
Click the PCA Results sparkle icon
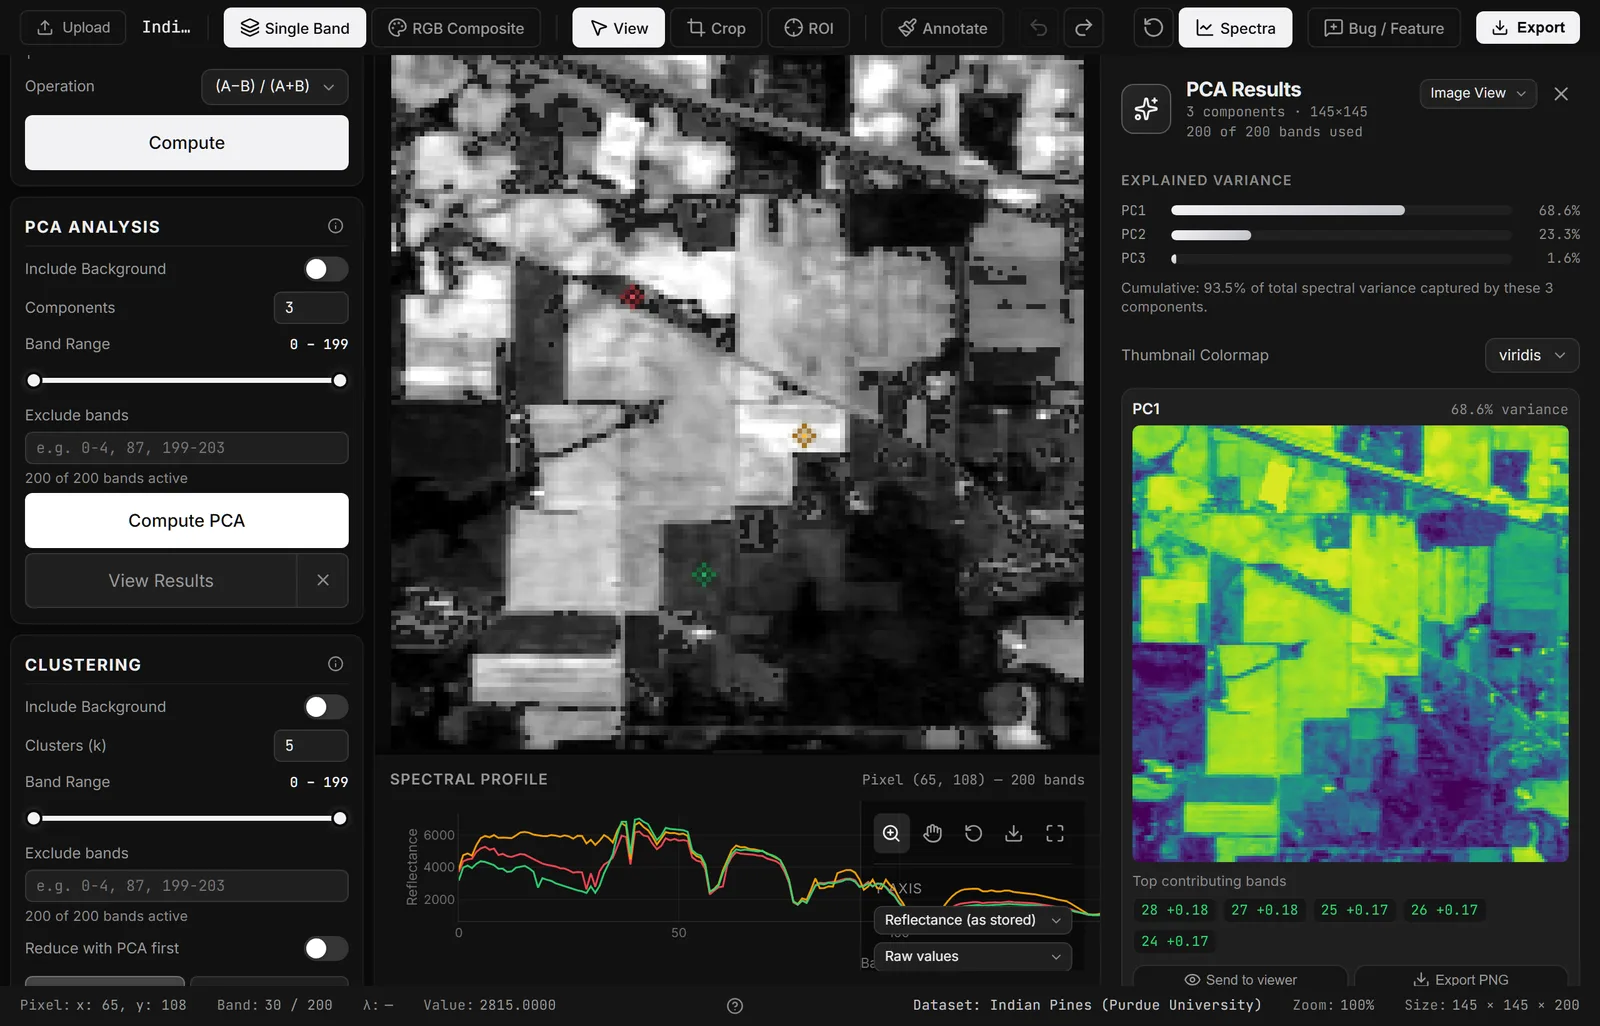coord(1146,109)
